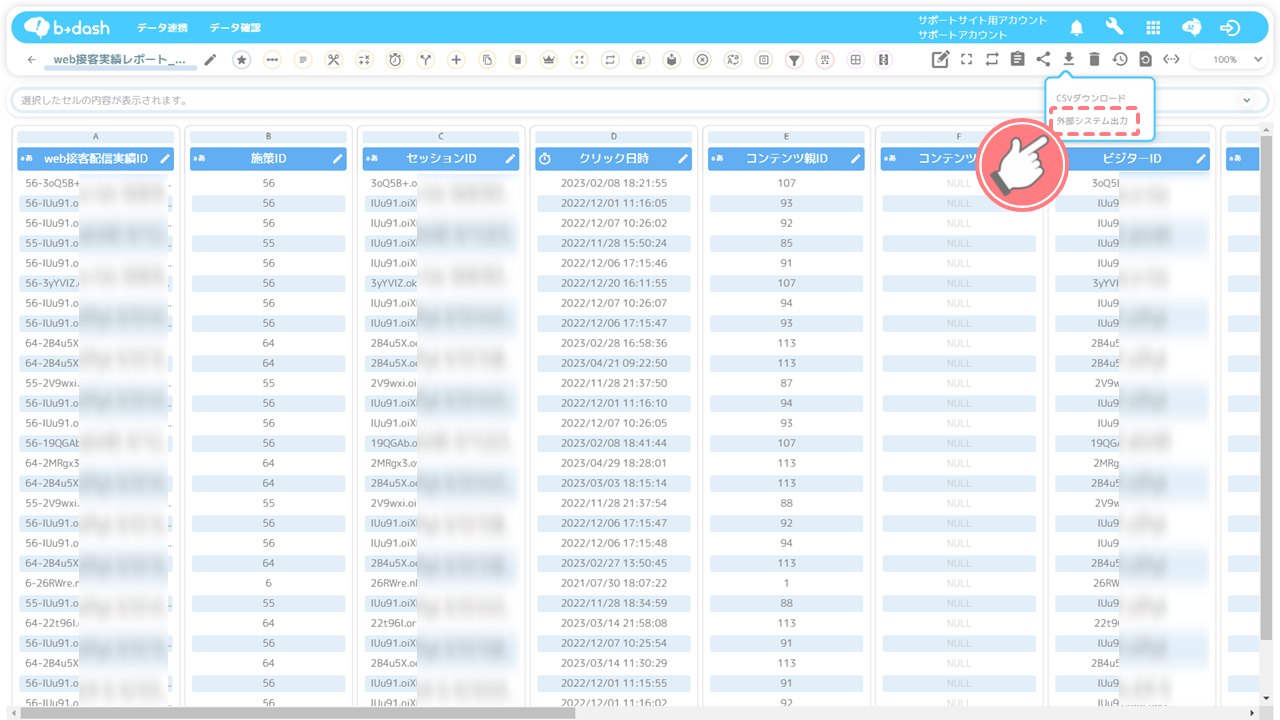The image size is (1280, 720).
Task: Open the apps grid icon in header
Action: [x=1153, y=28]
